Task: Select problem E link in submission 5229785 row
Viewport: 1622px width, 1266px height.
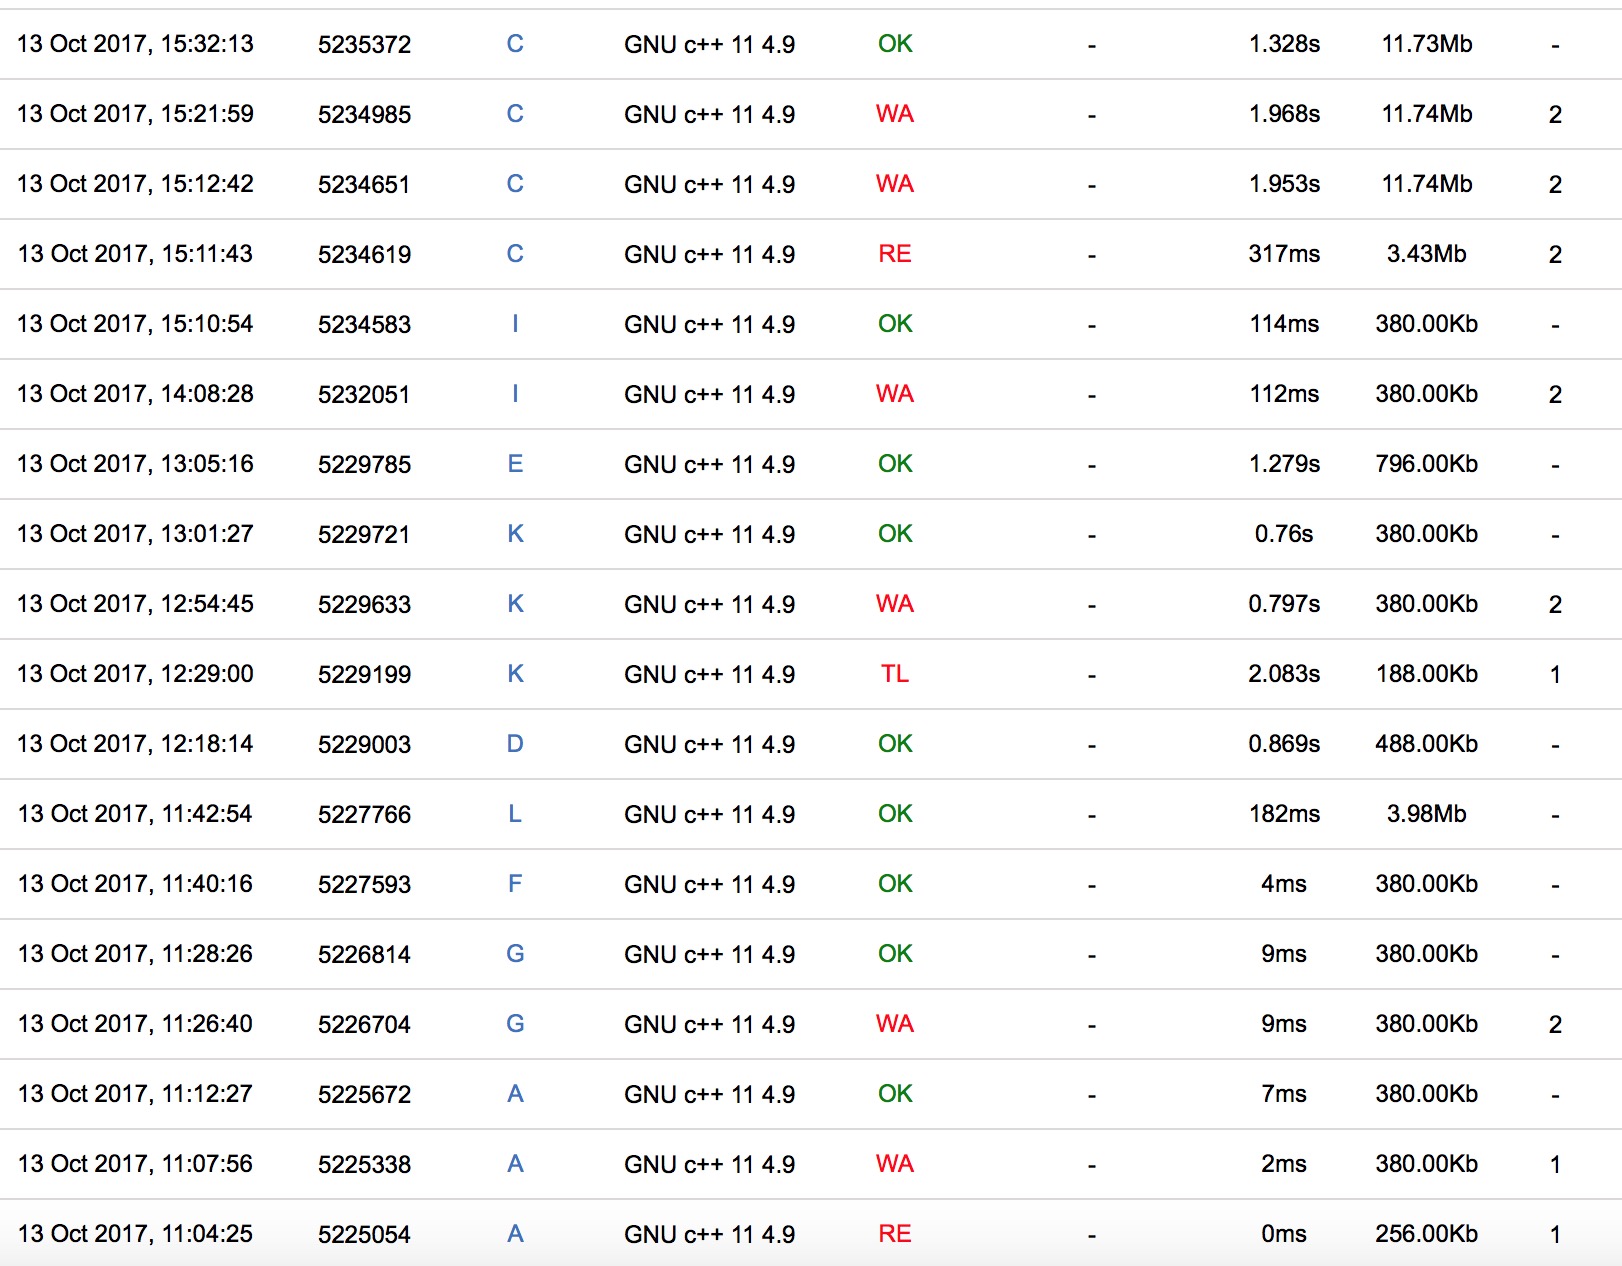Action: (x=515, y=464)
